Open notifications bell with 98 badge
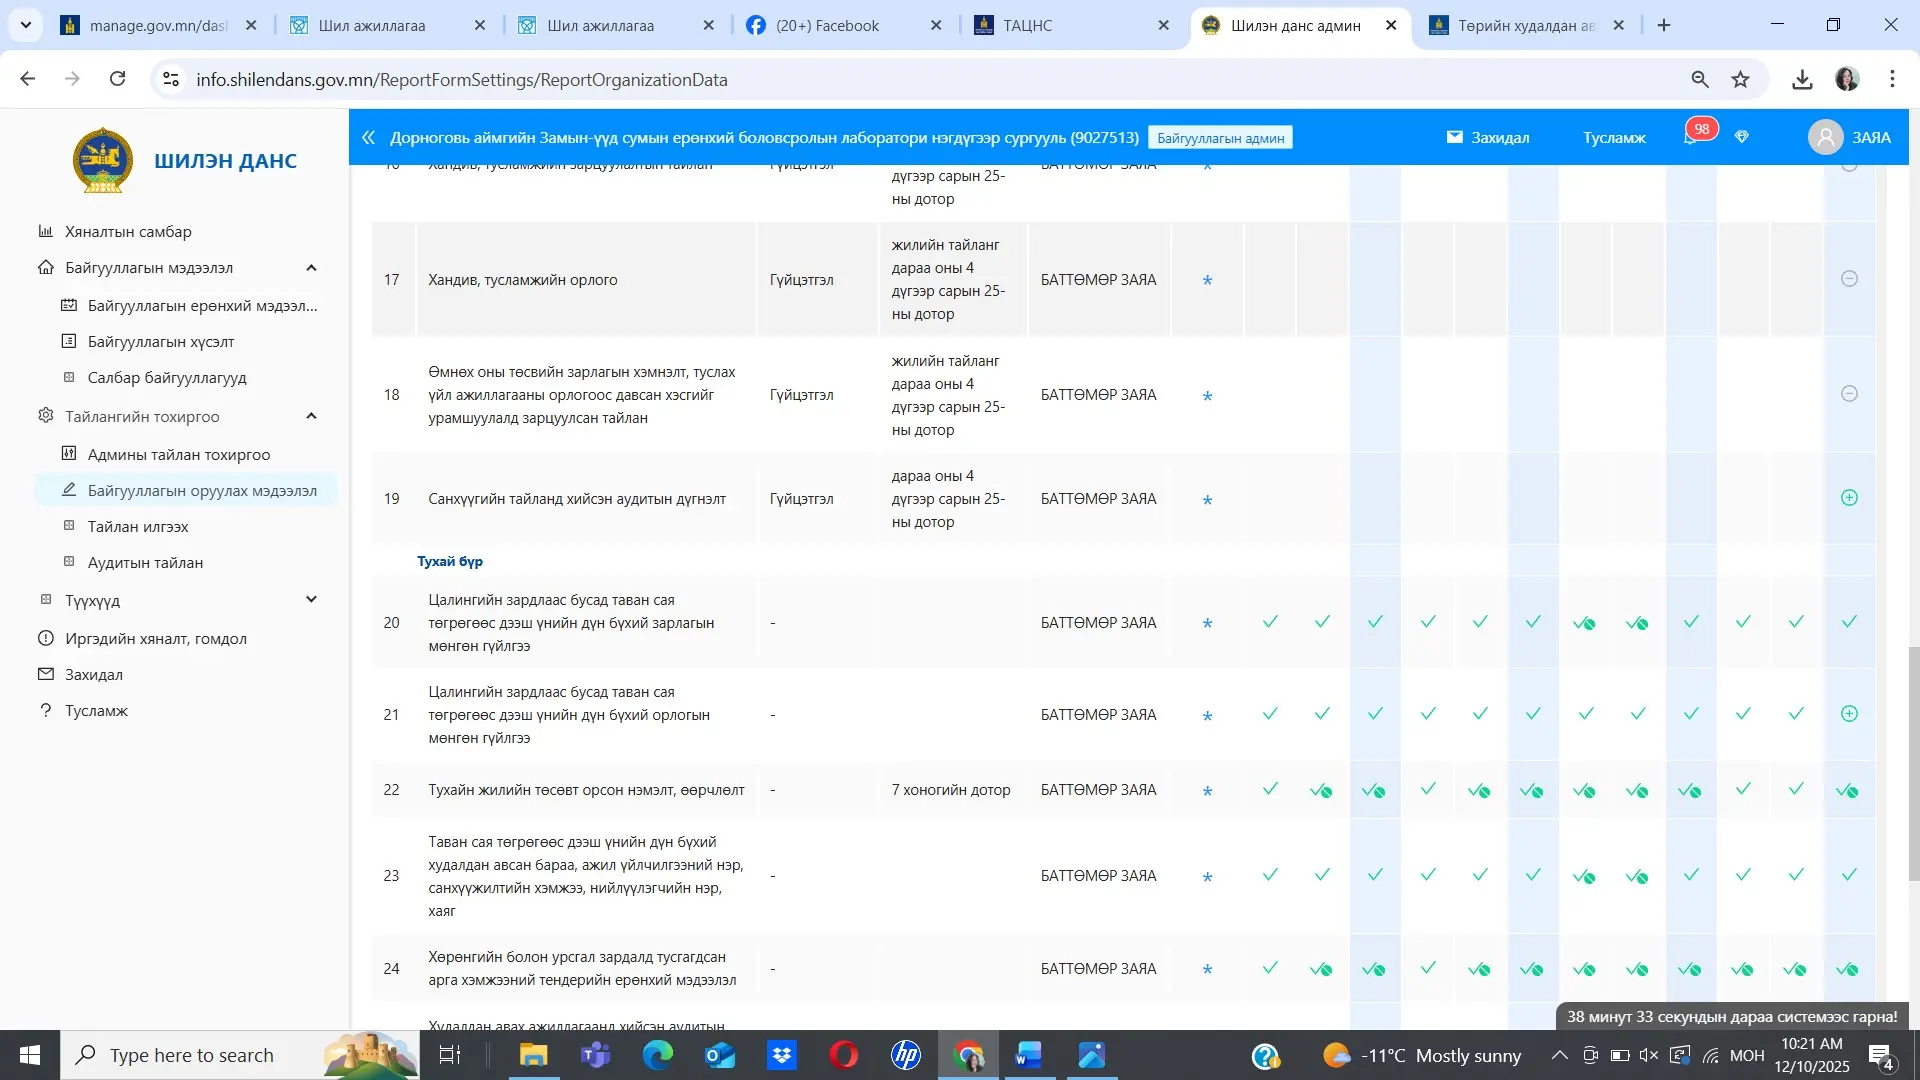This screenshot has width=1920, height=1080. [1691, 137]
